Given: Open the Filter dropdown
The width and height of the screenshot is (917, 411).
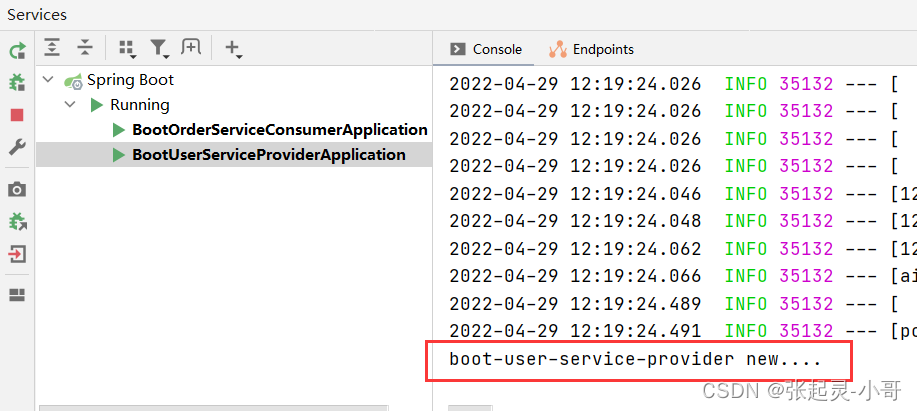Looking at the screenshot, I should pyautogui.click(x=159, y=48).
